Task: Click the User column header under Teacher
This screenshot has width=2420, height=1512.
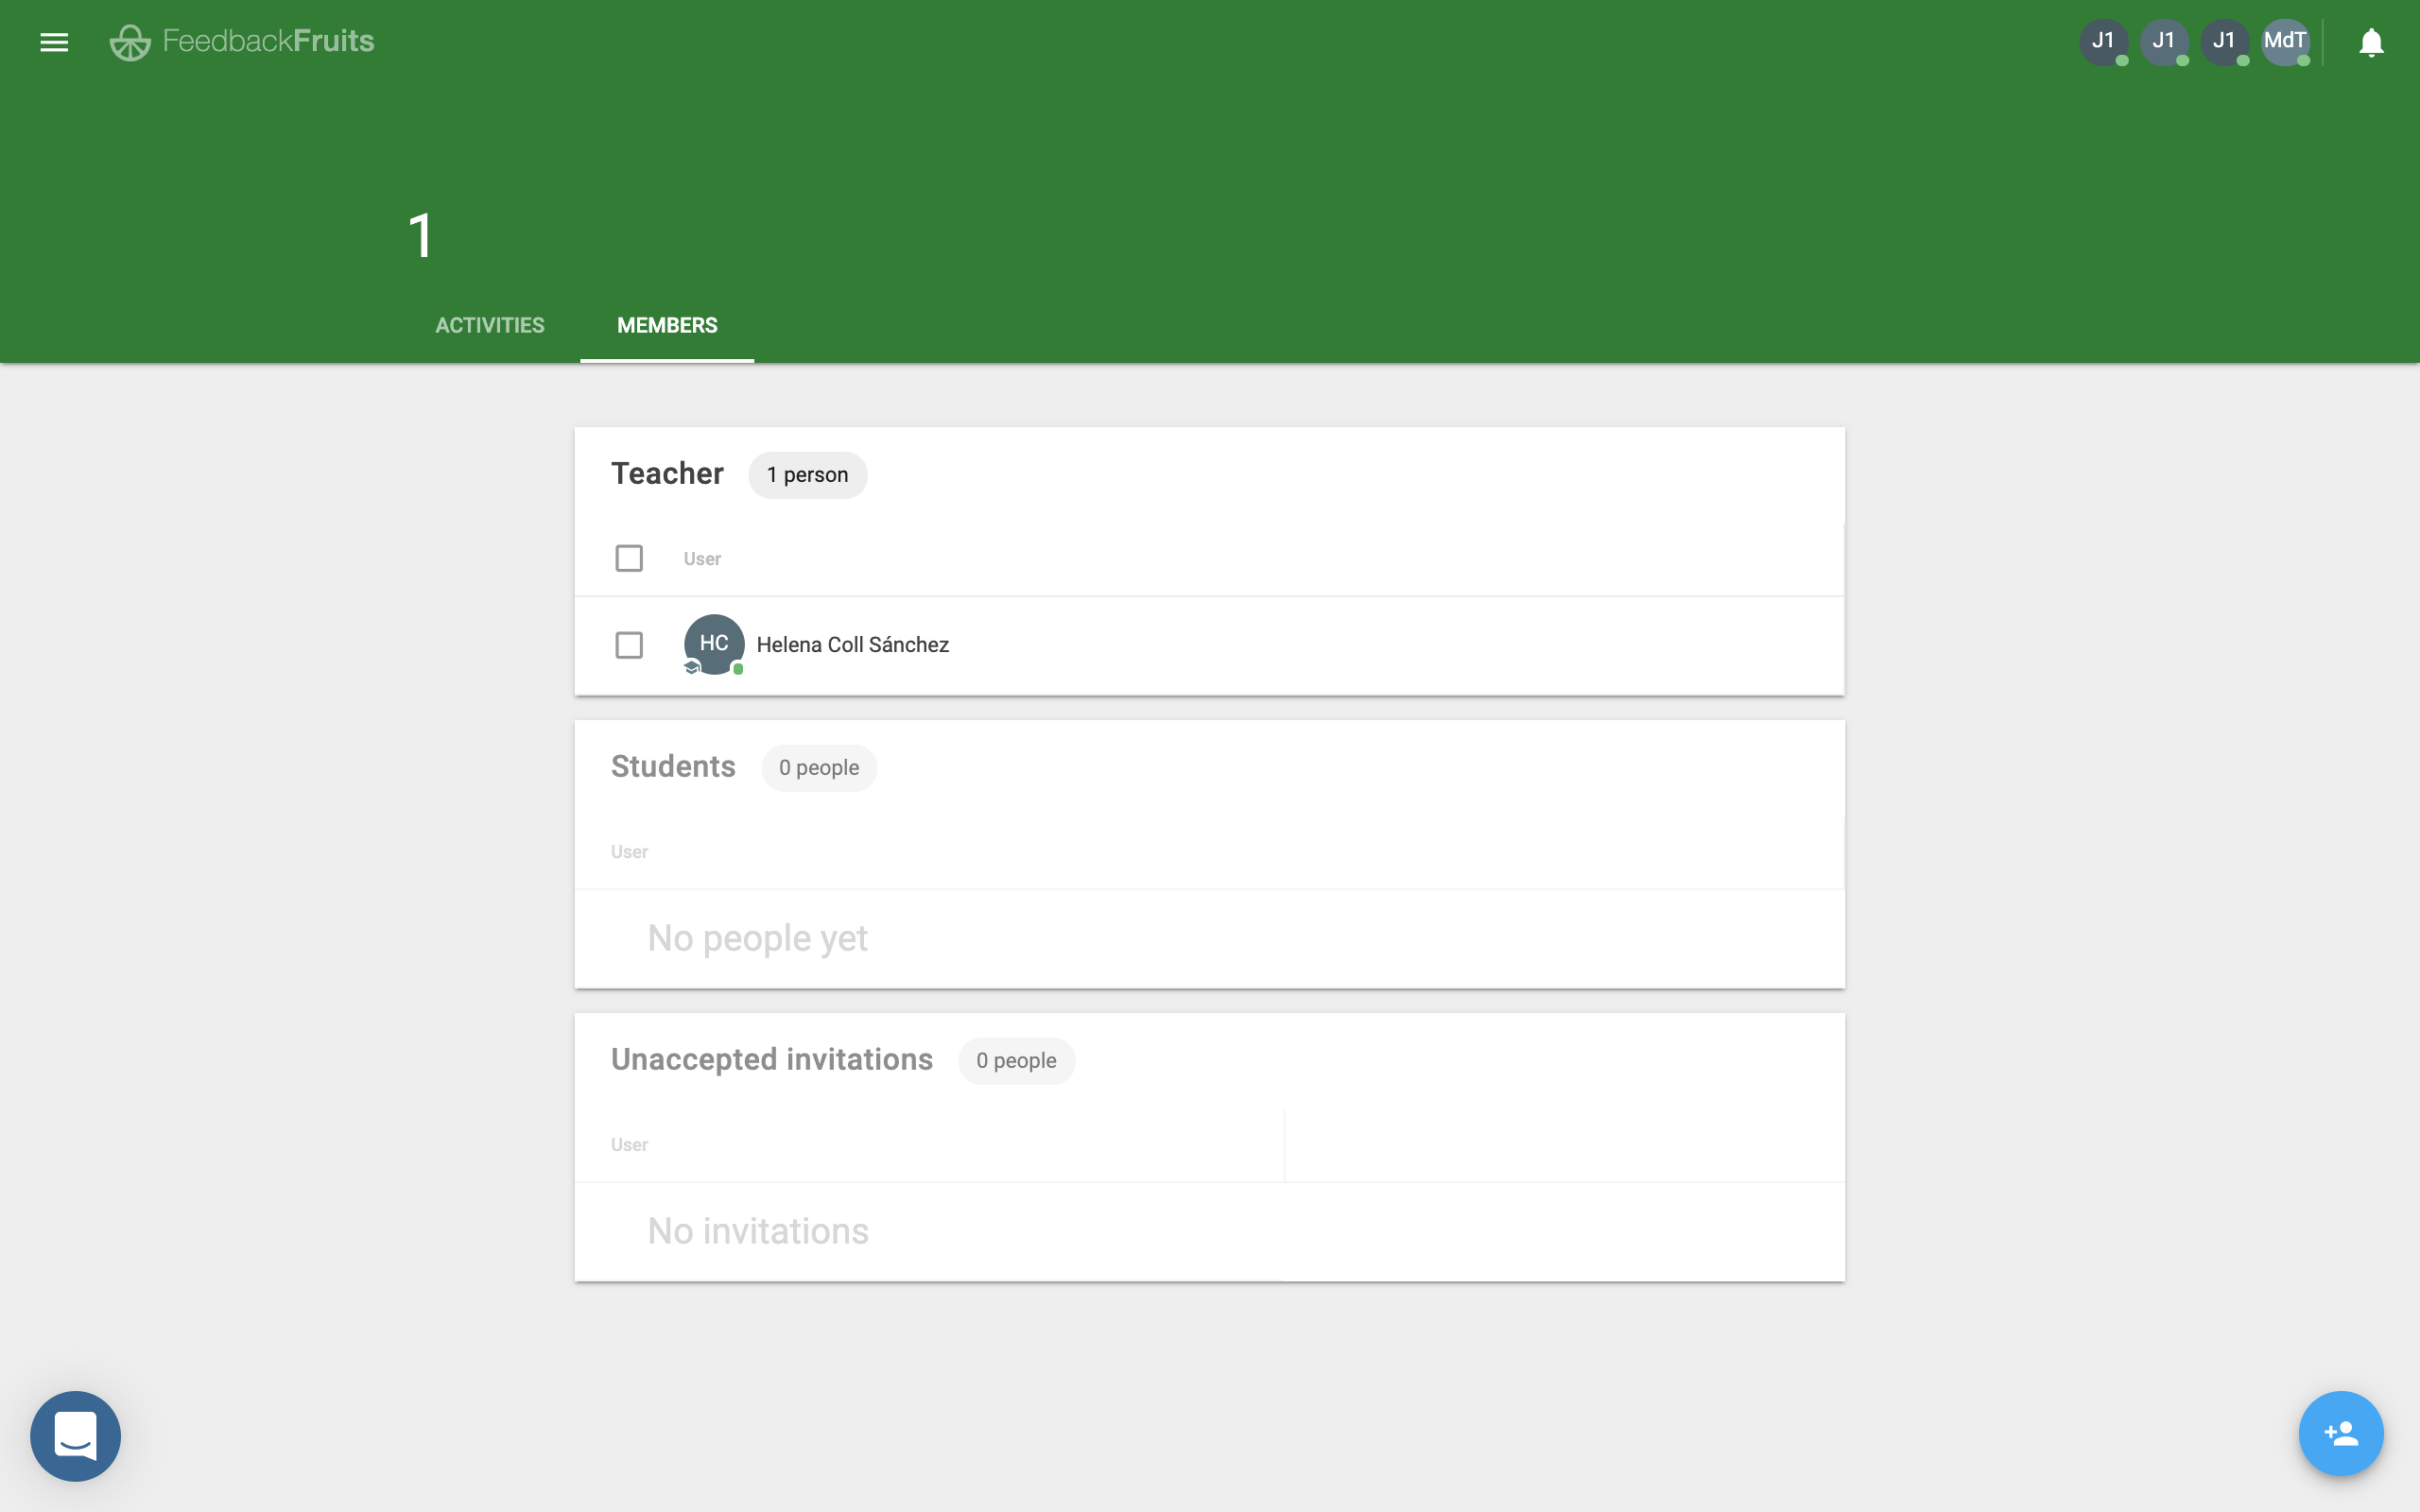Action: click(702, 559)
